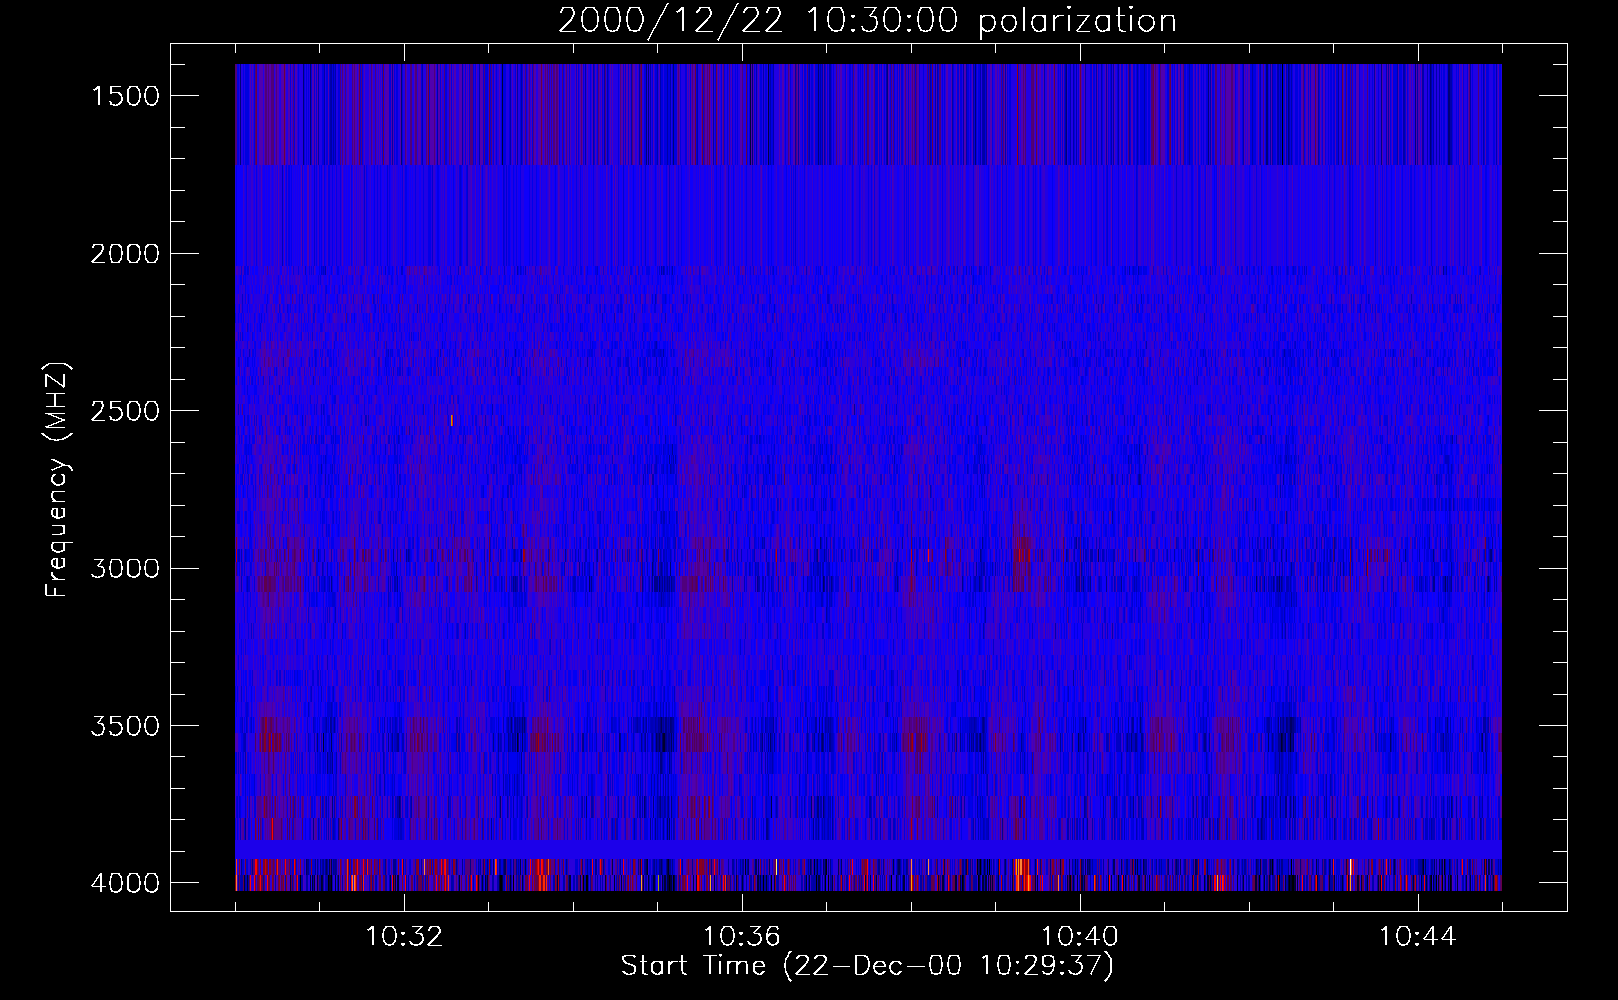This screenshot has width=1618, height=1000.
Task: Click the 1500 frequency tick label
Action: 125,96
